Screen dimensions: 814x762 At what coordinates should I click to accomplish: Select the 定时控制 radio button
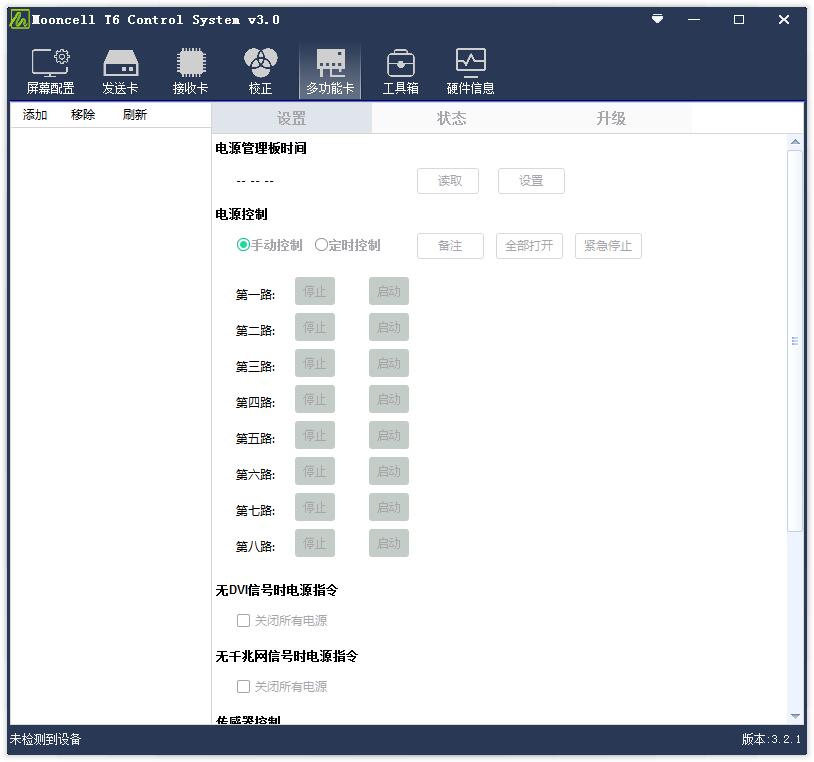(x=348, y=245)
